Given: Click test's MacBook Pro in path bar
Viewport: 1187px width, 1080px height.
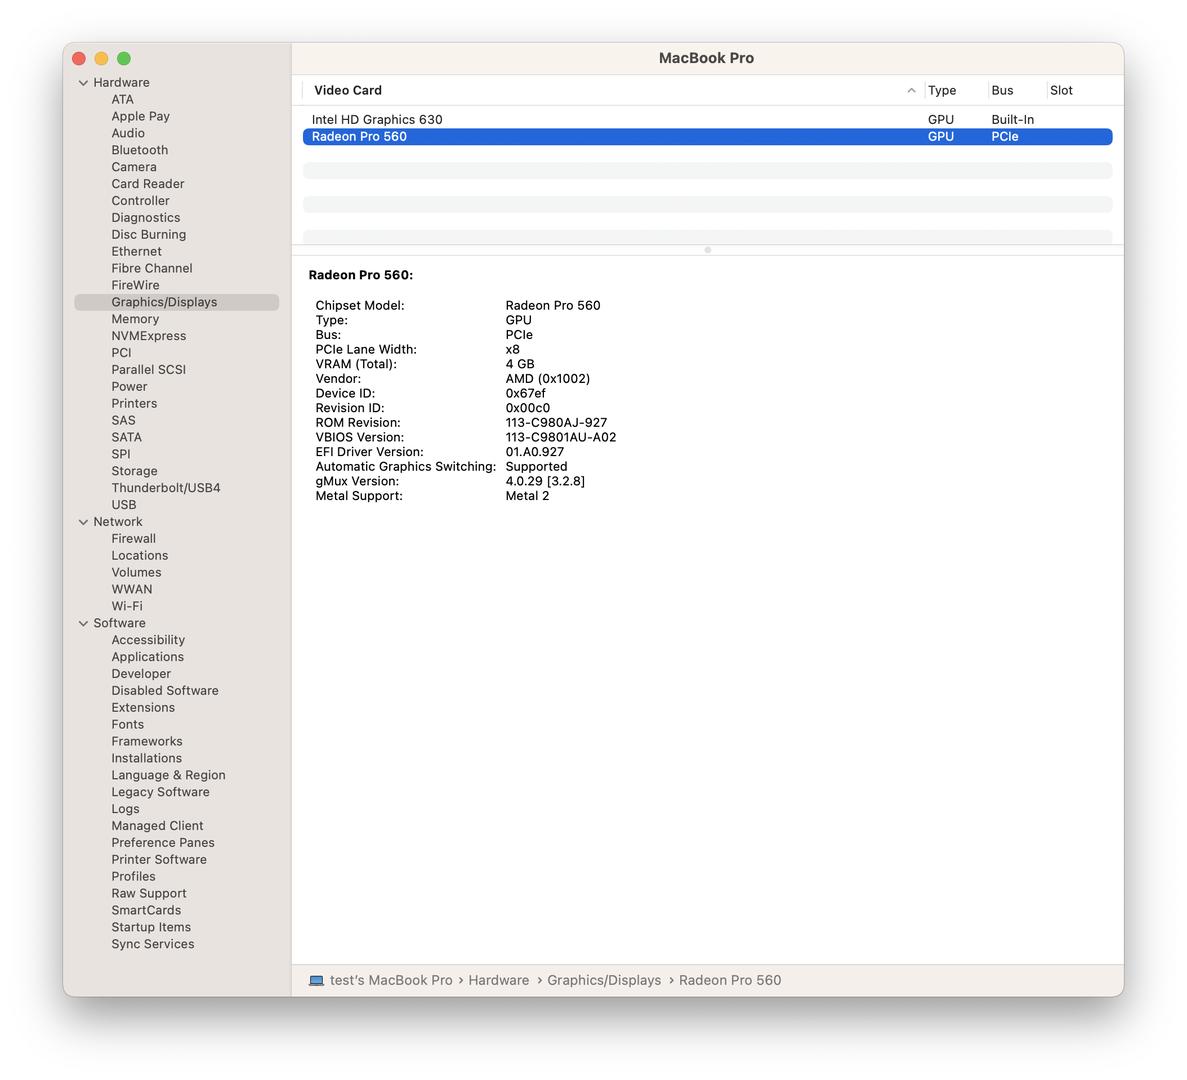Looking at the screenshot, I should pyautogui.click(x=391, y=980).
